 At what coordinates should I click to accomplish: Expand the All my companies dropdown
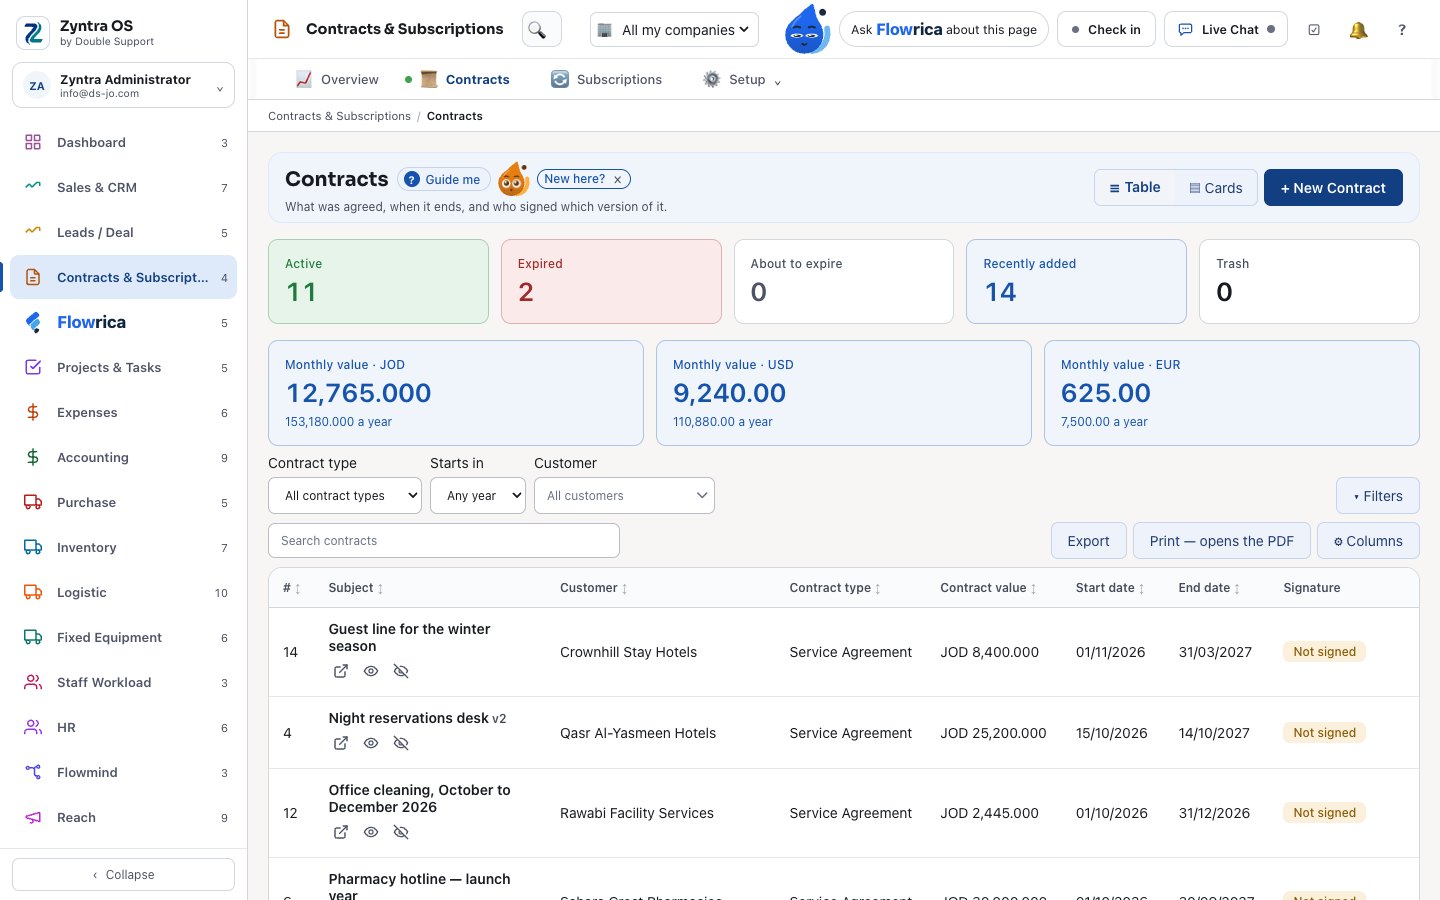tap(674, 30)
